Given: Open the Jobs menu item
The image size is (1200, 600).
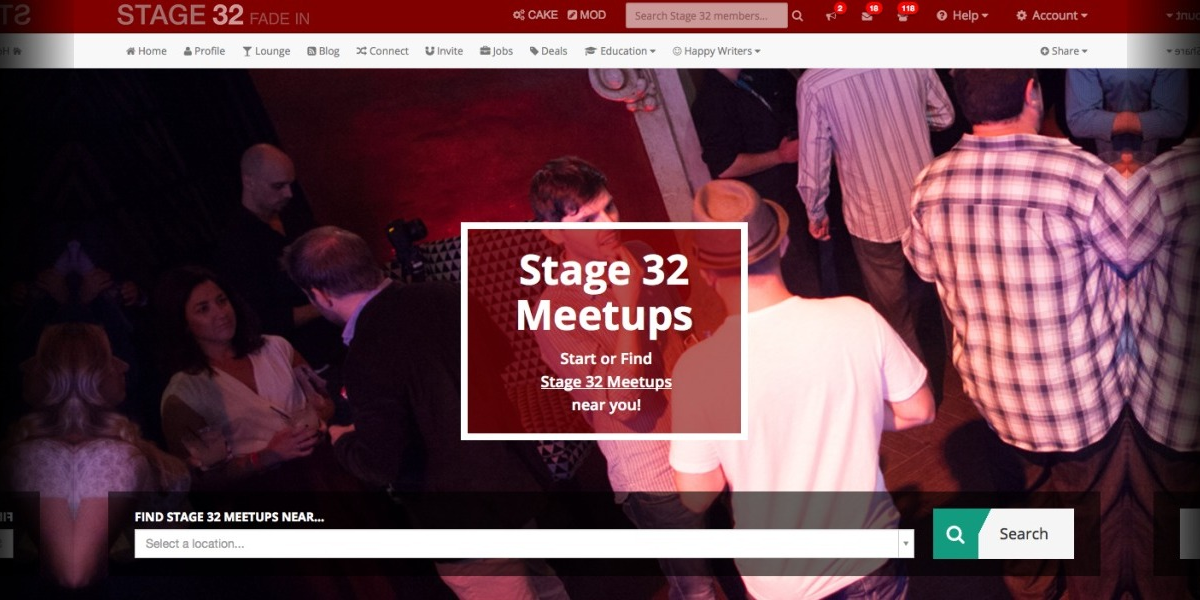Looking at the screenshot, I should pos(496,51).
